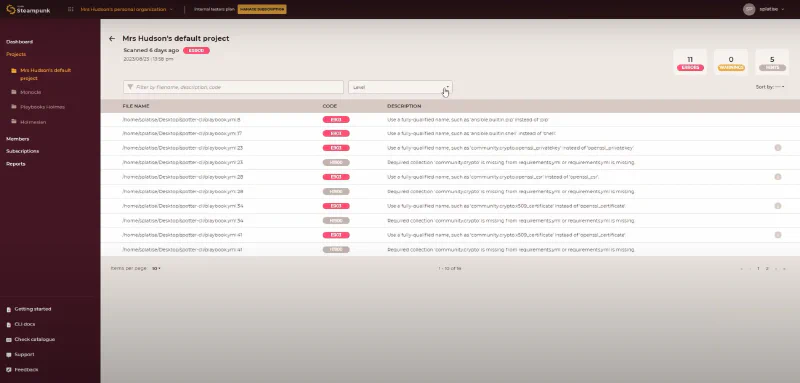Click the red code badge in playbook.yml:8 row
800x383 pixels.
click(336, 119)
